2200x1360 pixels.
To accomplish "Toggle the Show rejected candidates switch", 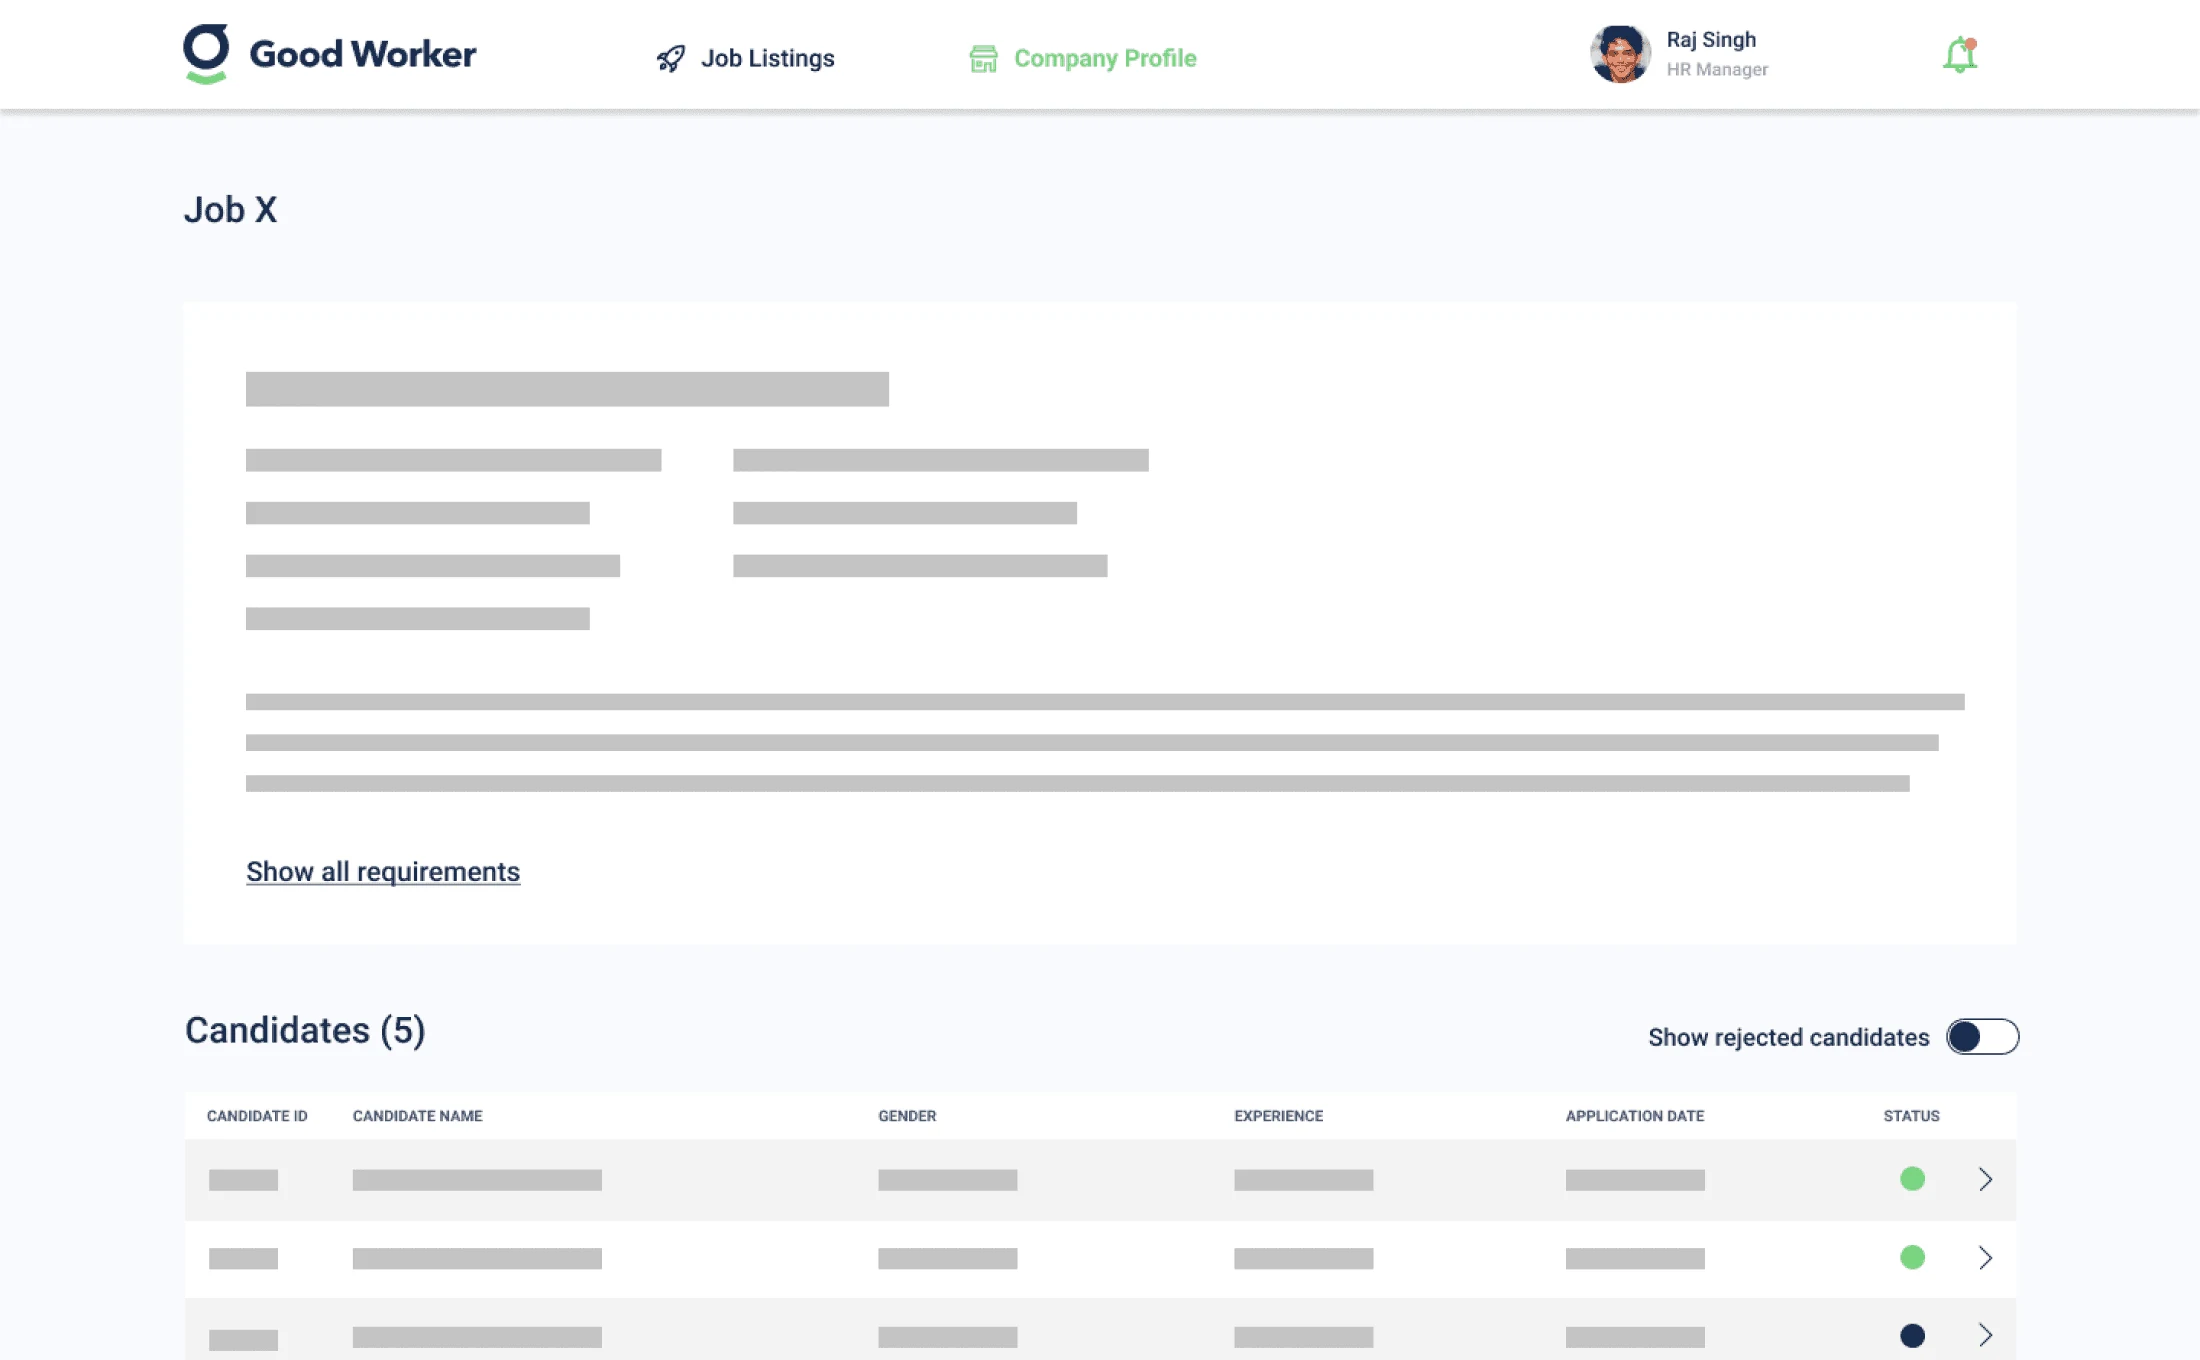I will (x=1982, y=1037).
